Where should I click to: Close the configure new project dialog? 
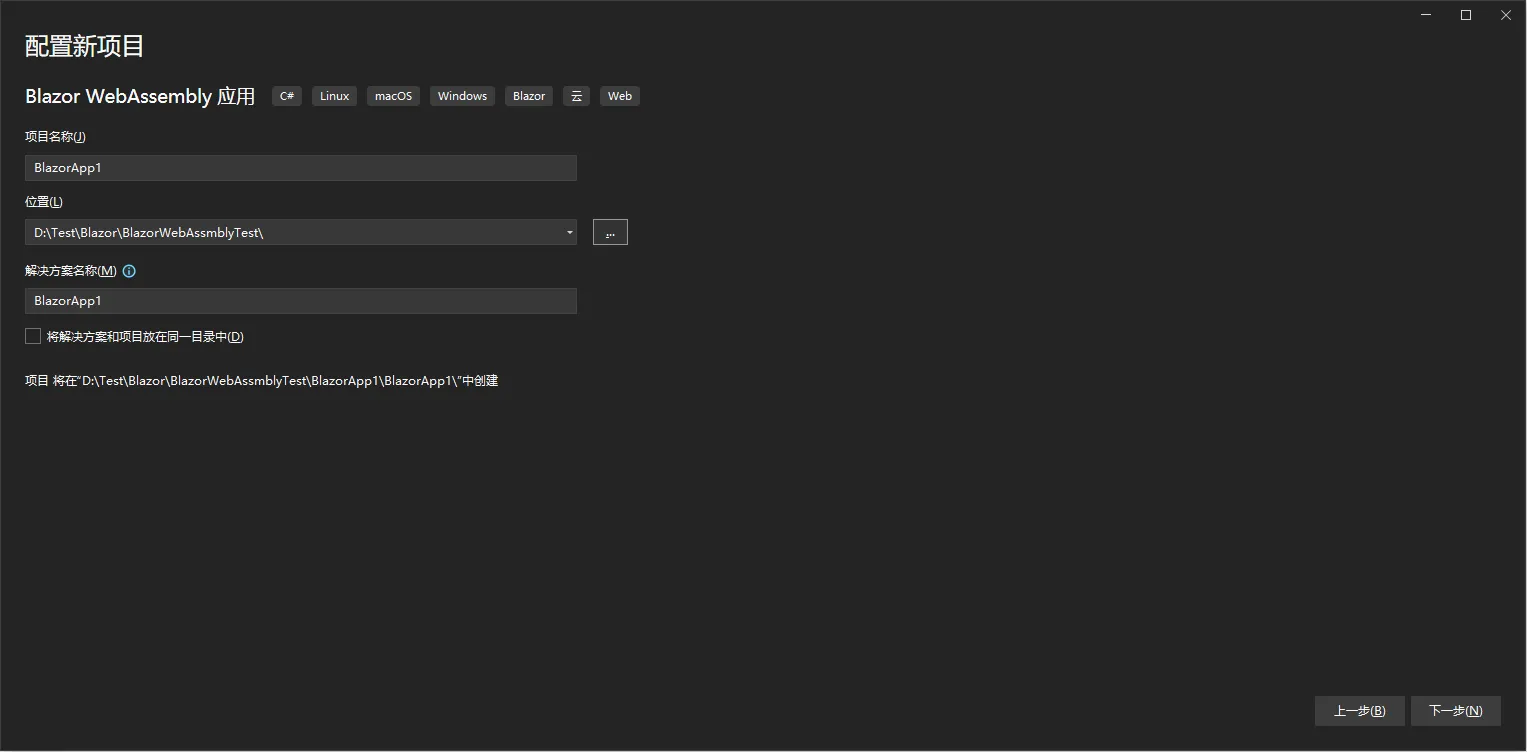1506,15
